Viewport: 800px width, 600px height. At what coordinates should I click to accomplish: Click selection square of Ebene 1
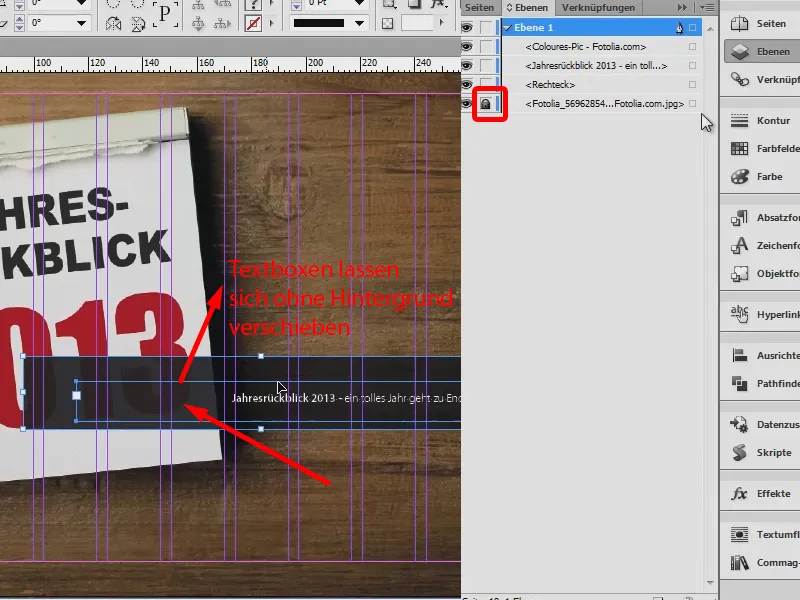pos(692,28)
